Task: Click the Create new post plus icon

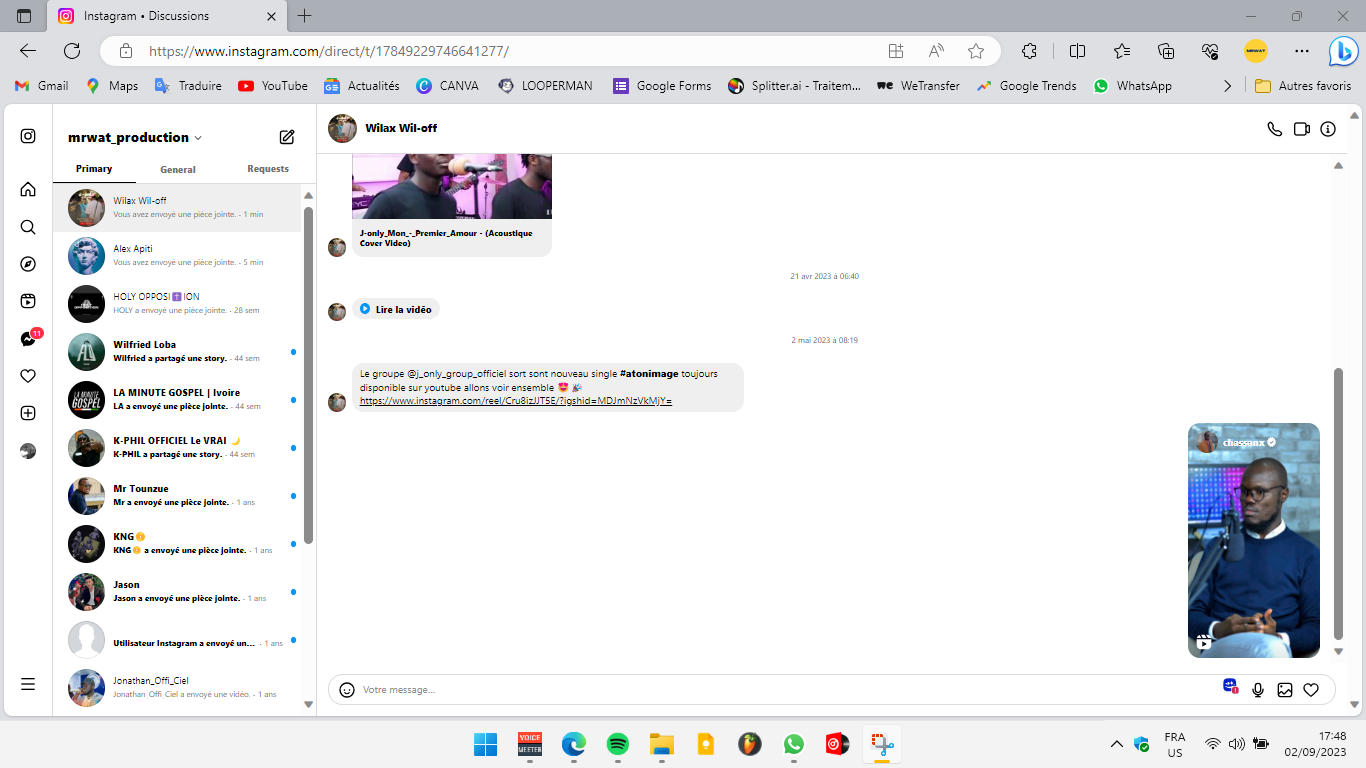Action: coord(28,413)
